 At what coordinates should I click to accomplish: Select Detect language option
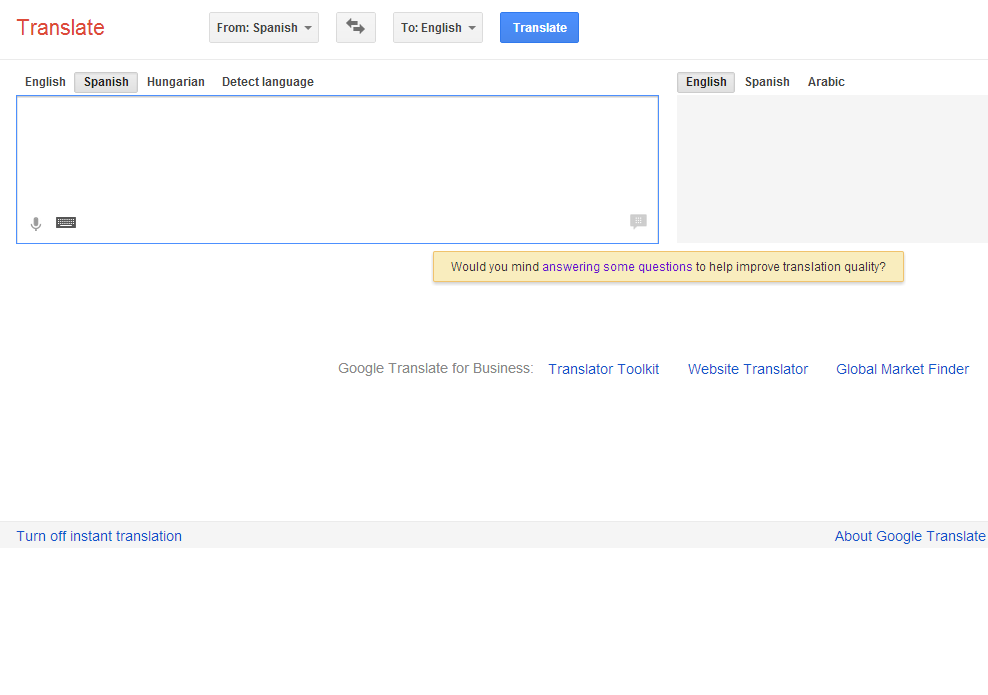pos(268,82)
